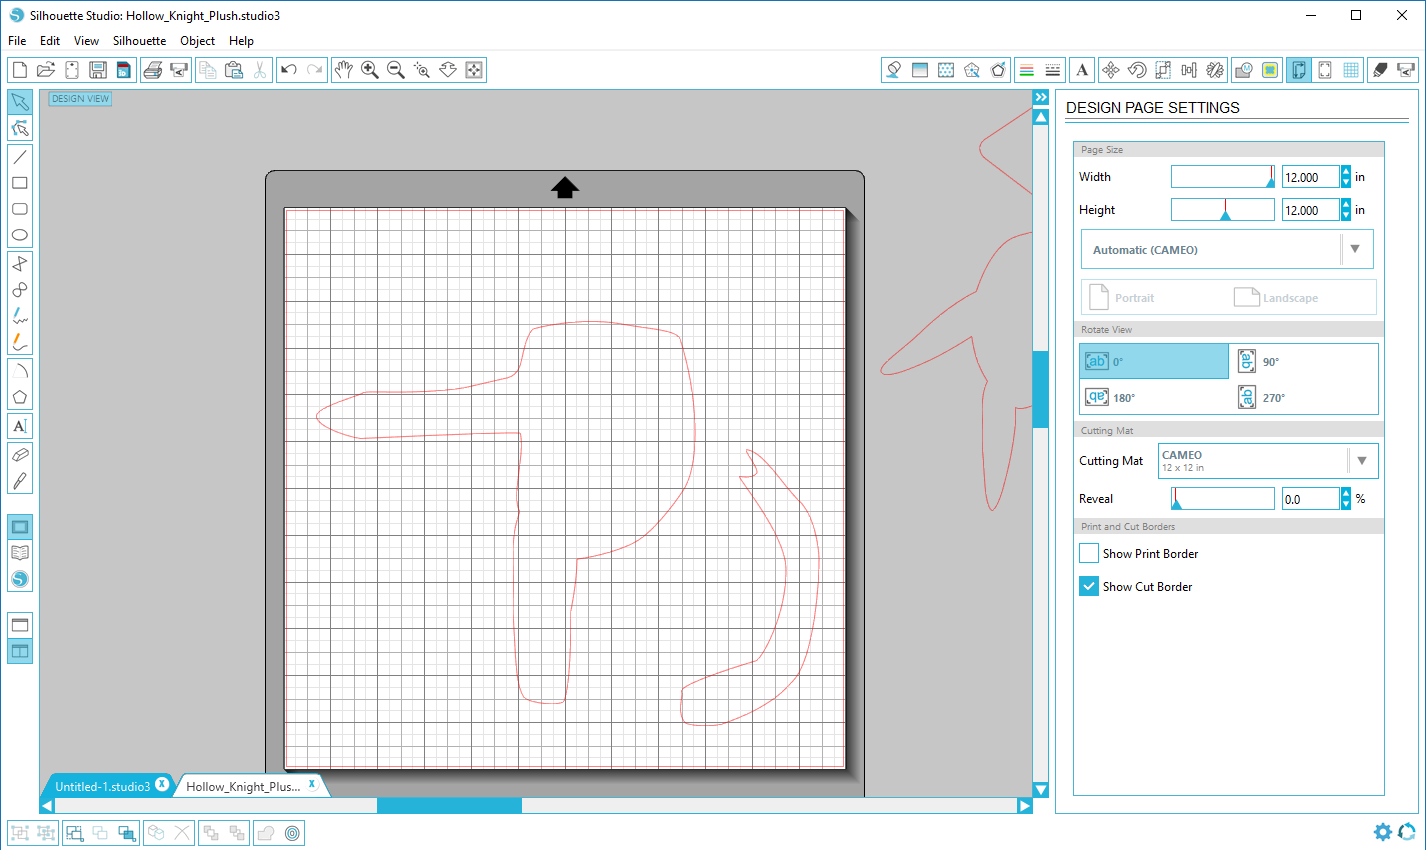The image size is (1426, 850).
Task: Open the Fill Color panel icon
Action: click(x=893, y=70)
